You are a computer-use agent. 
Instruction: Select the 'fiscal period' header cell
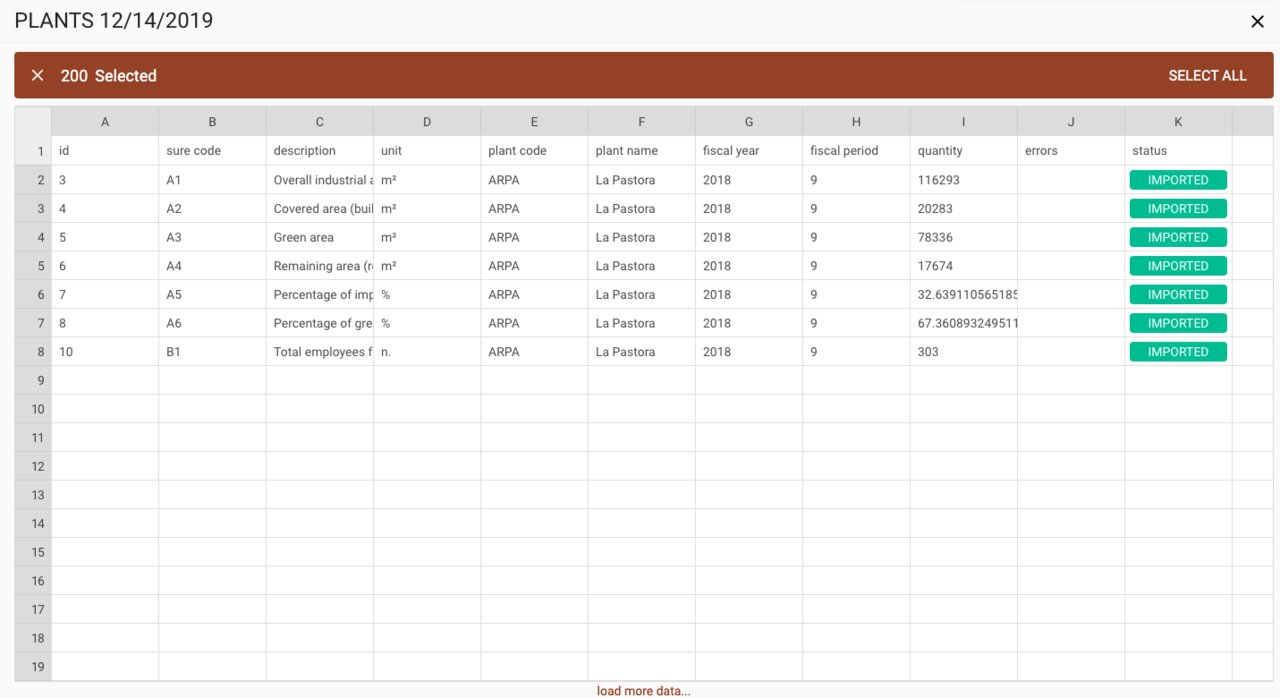tap(856, 151)
